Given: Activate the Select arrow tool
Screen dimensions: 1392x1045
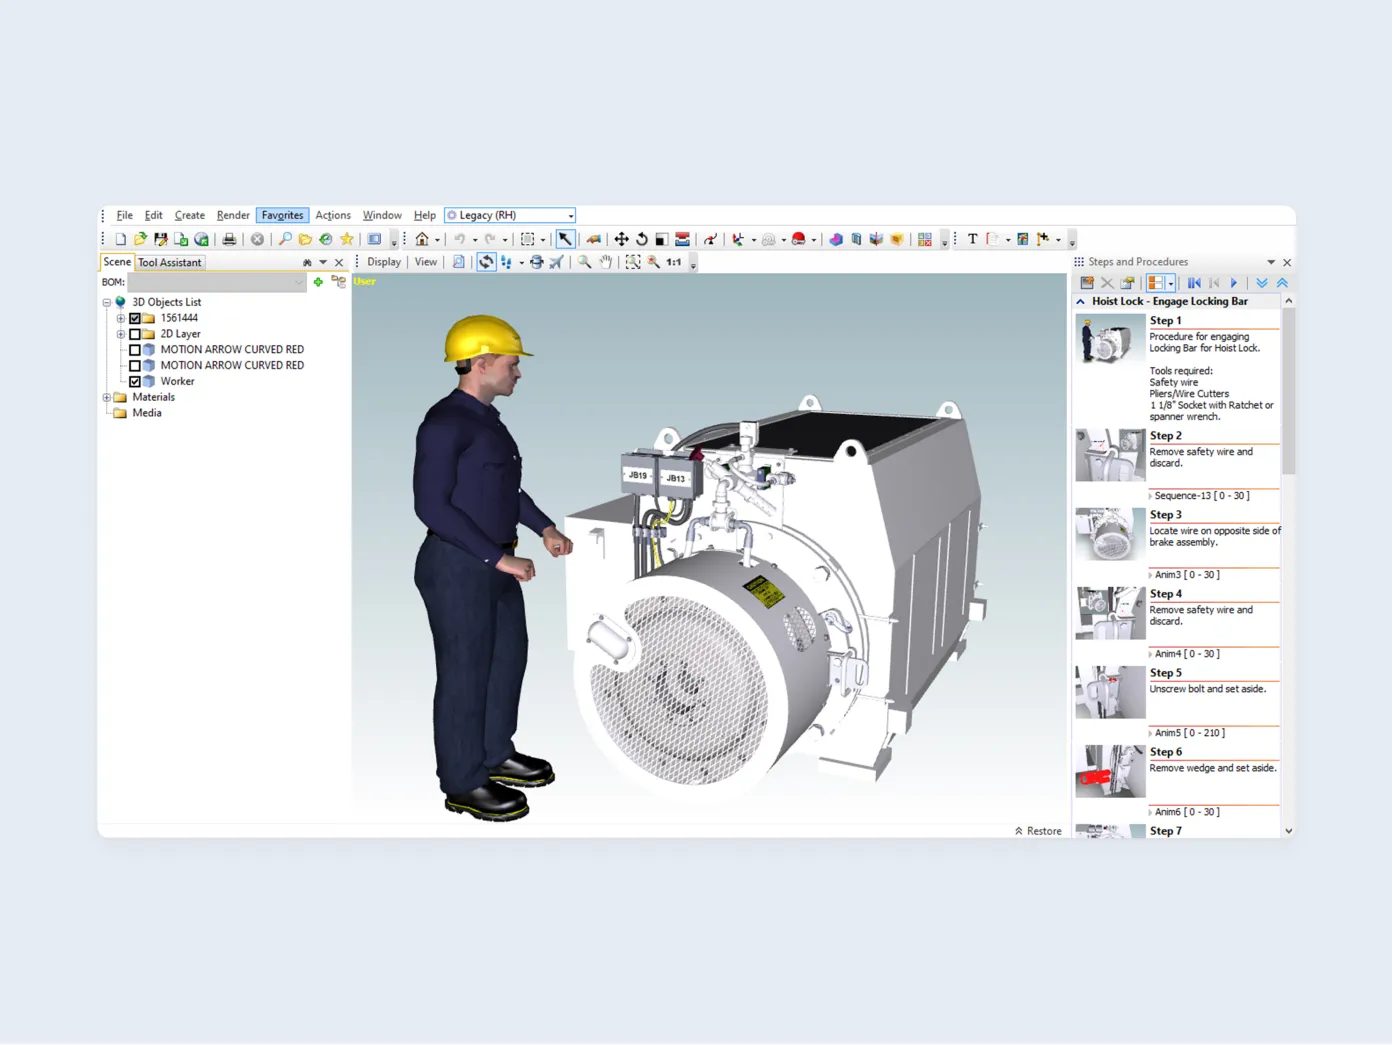Looking at the screenshot, I should pyautogui.click(x=565, y=239).
